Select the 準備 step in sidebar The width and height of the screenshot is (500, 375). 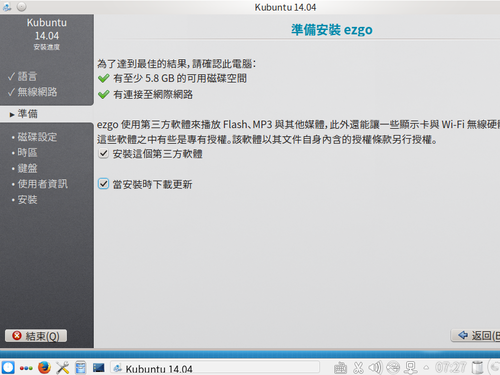point(47,114)
